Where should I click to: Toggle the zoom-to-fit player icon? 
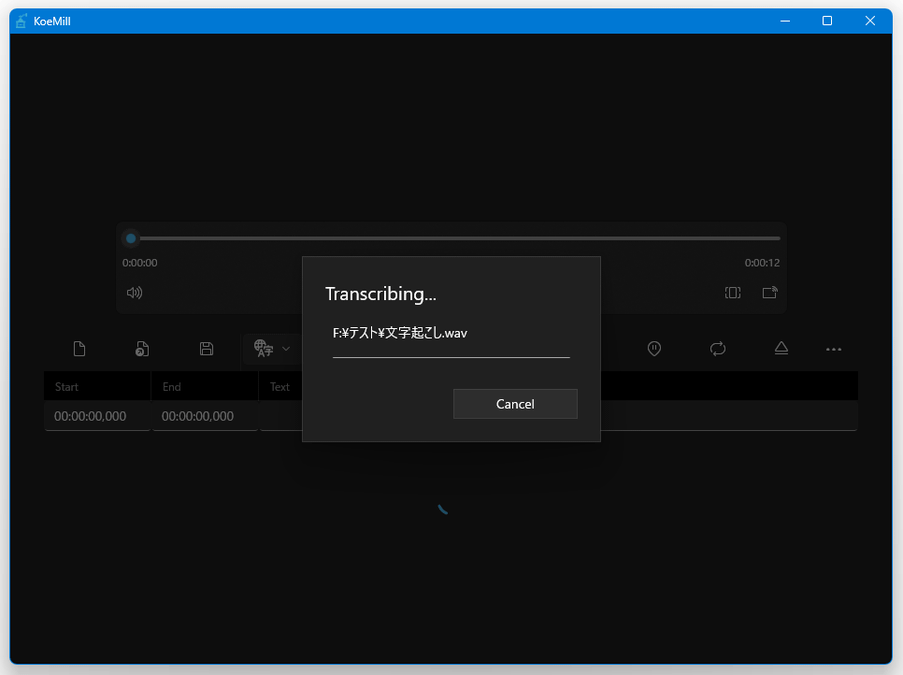coord(733,293)
